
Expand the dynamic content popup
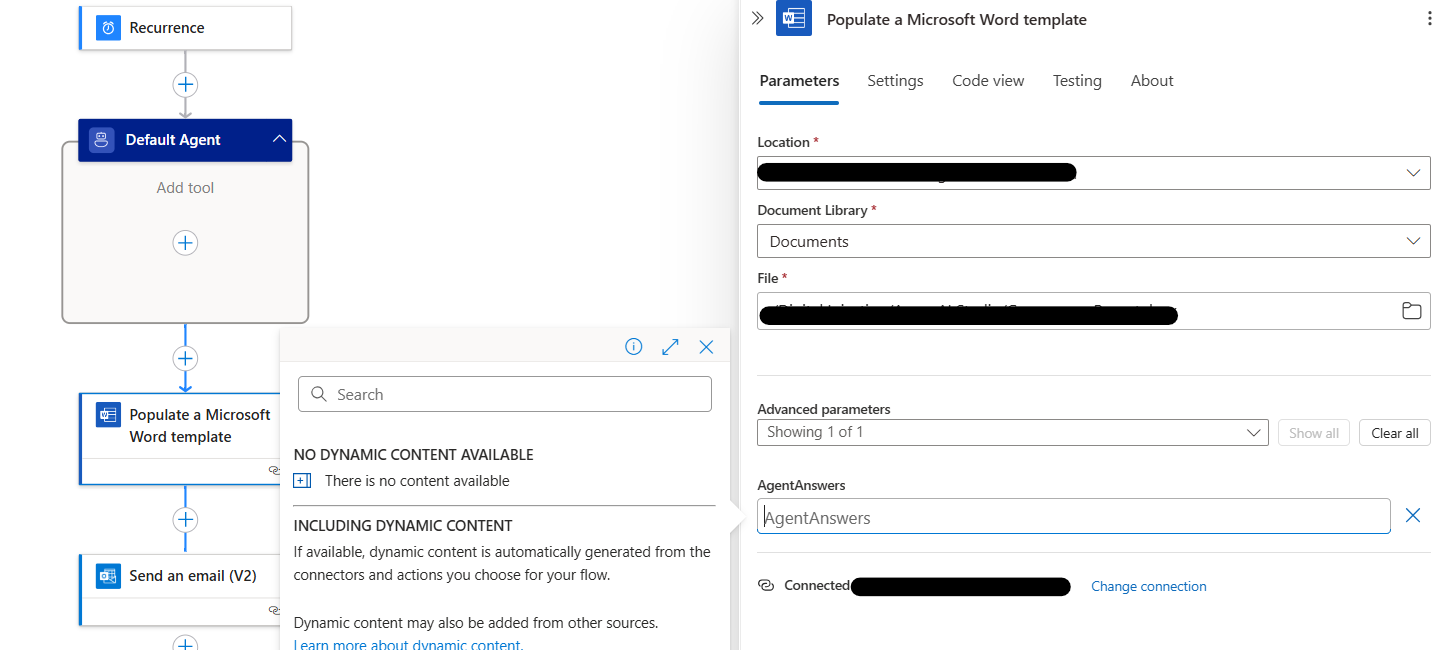point(670,347)
